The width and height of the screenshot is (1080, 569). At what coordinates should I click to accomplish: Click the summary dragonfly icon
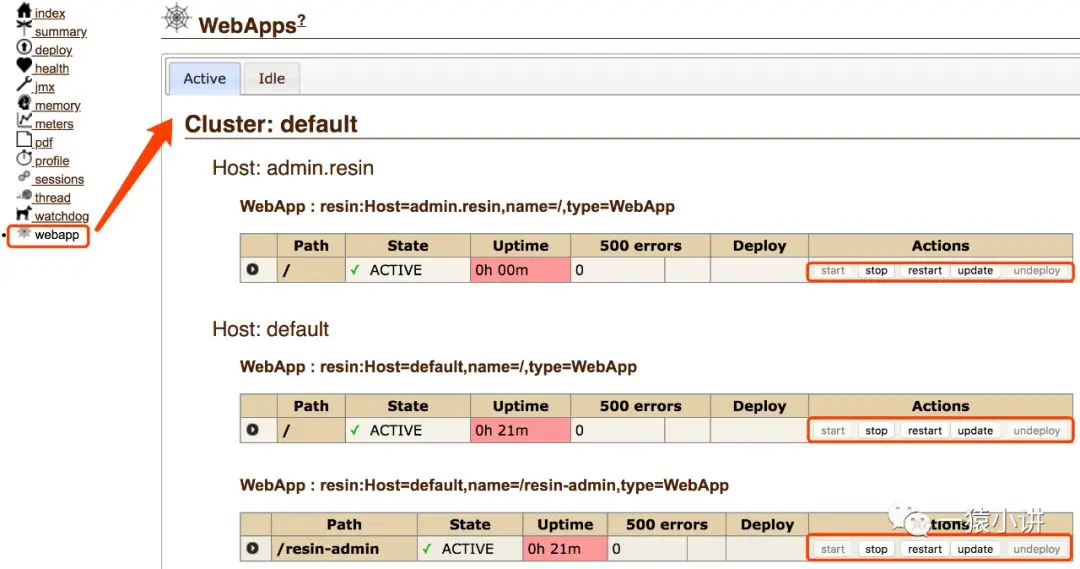(24, 28)
